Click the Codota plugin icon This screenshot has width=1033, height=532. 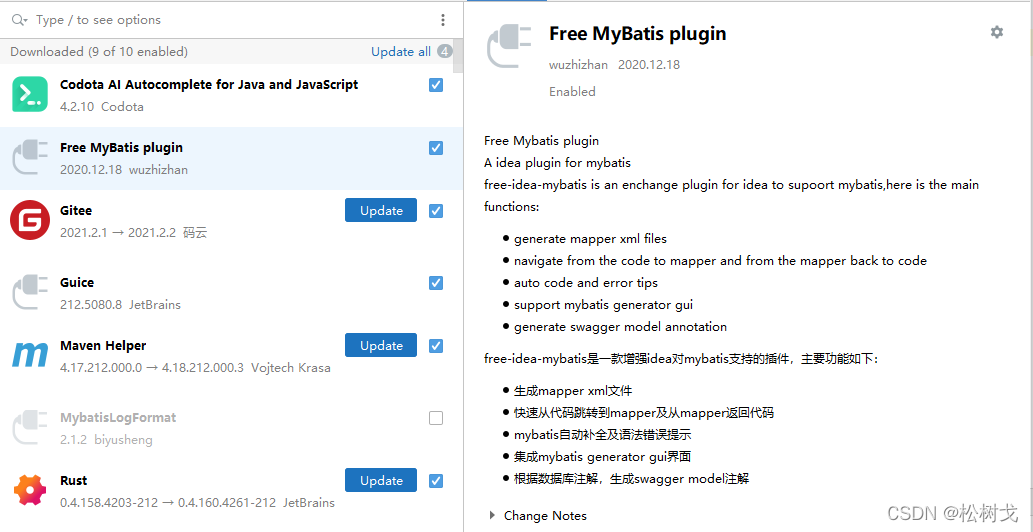30,94
